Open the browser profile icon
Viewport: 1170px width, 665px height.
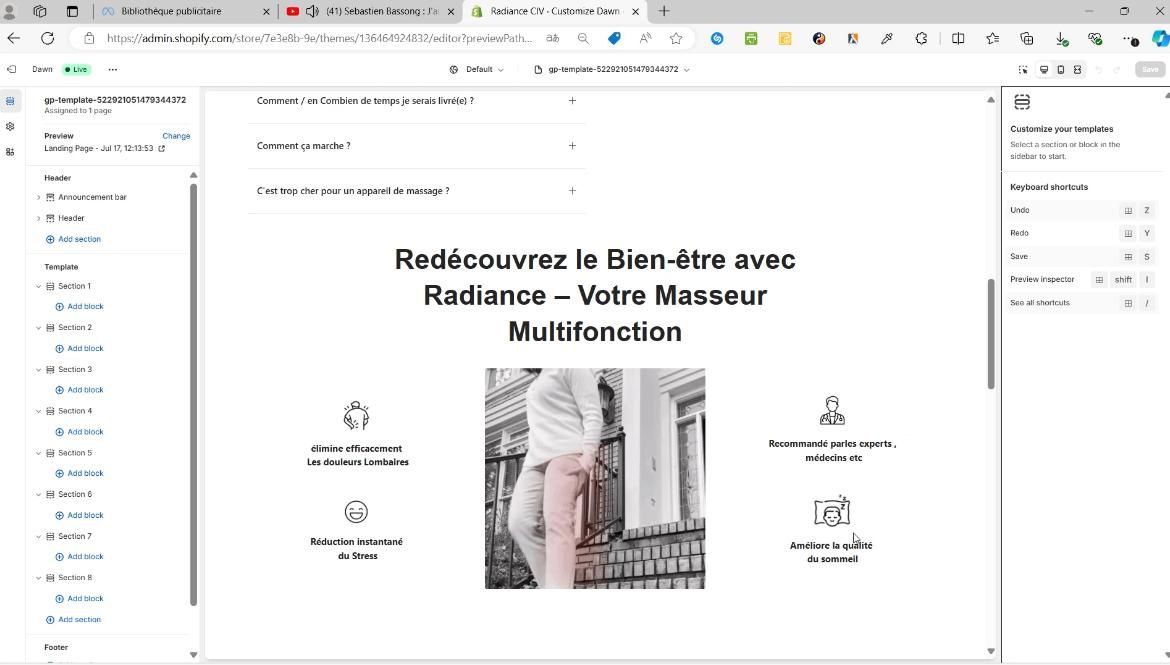[10, 11]
